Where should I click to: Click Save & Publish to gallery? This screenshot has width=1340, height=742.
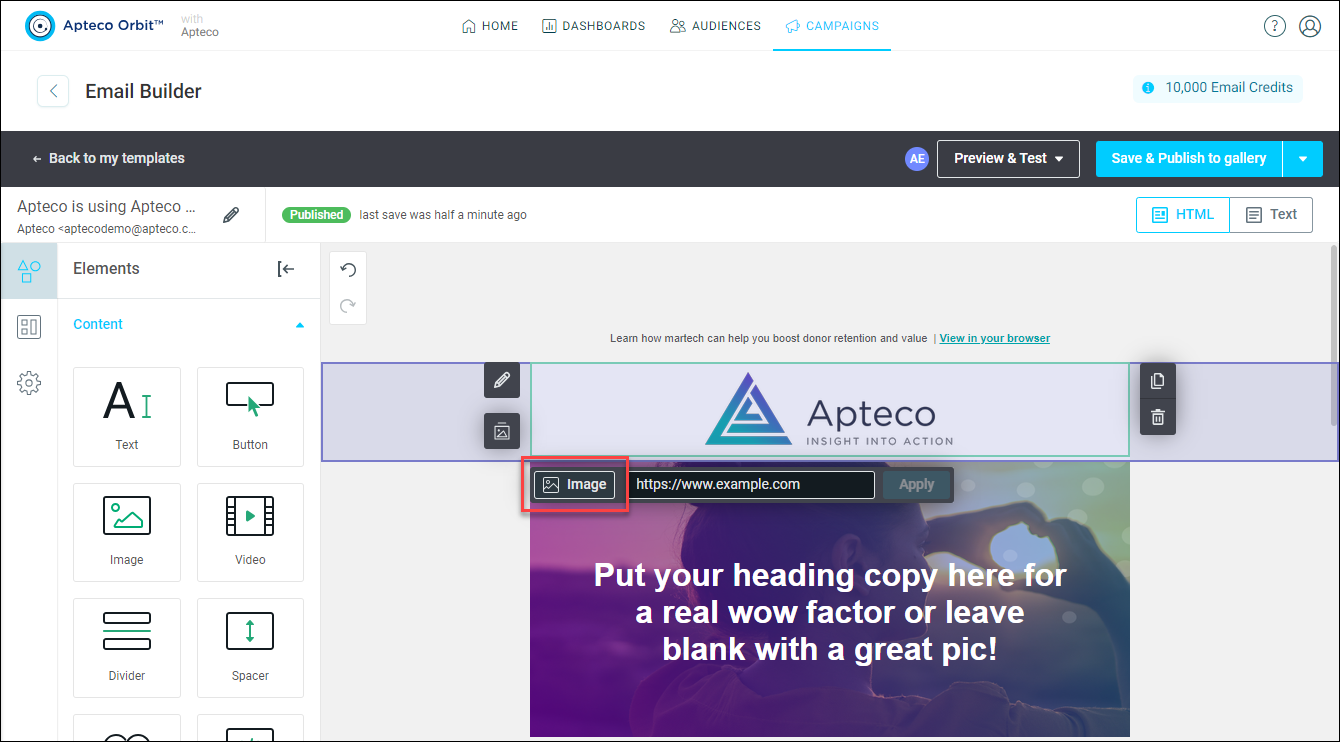click(x=1189, y=158)
